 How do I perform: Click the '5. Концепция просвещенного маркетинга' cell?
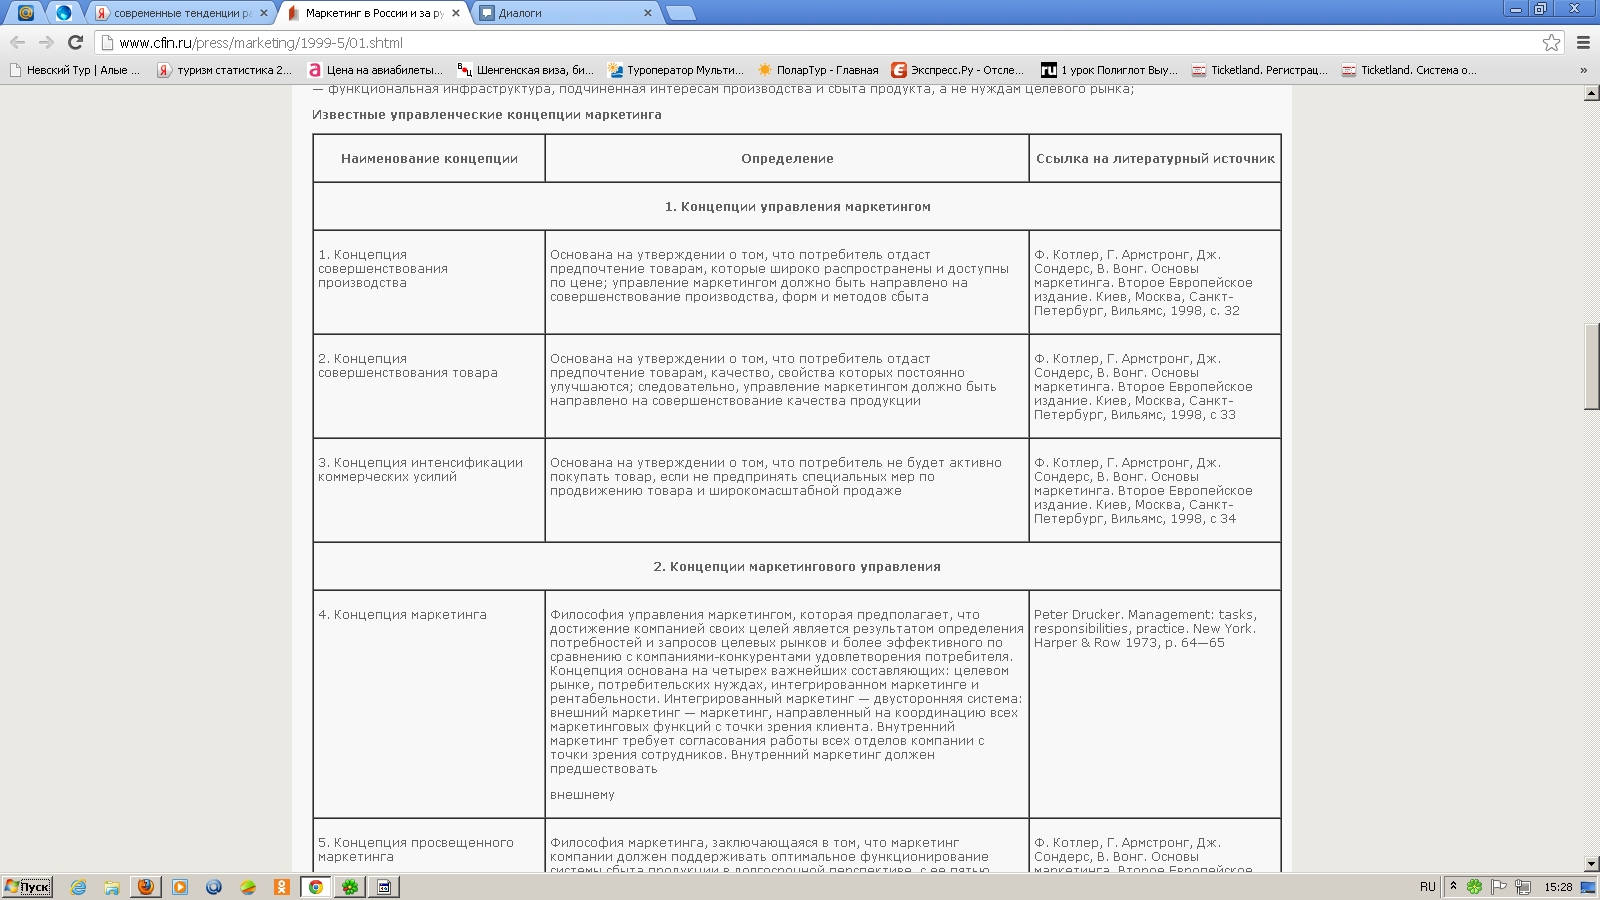(x=429, y=846)
